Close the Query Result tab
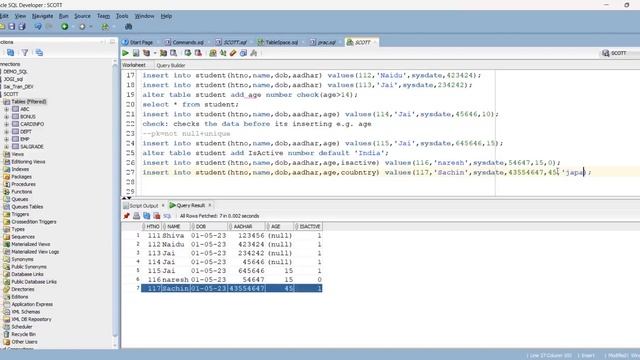This screenshot has height=360, width=640. click(x=210, y=205)
